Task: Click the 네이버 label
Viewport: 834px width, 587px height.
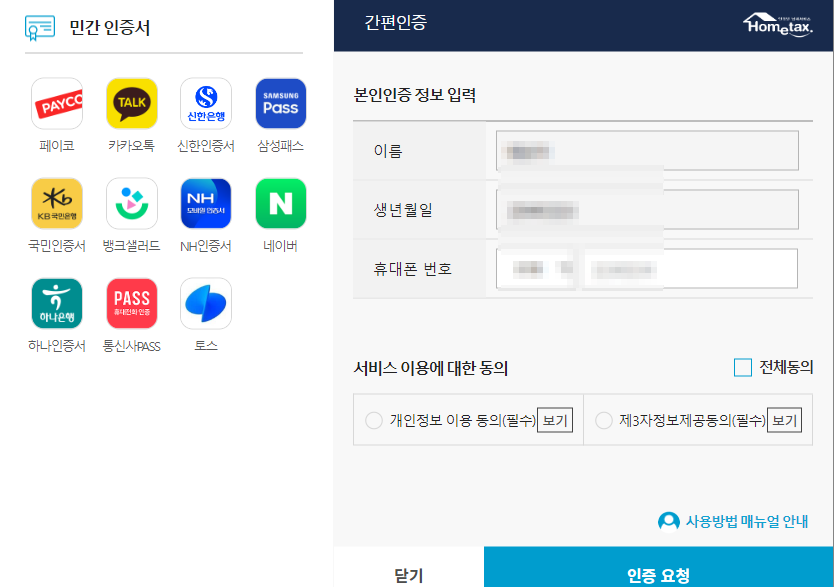Action: 281,246
